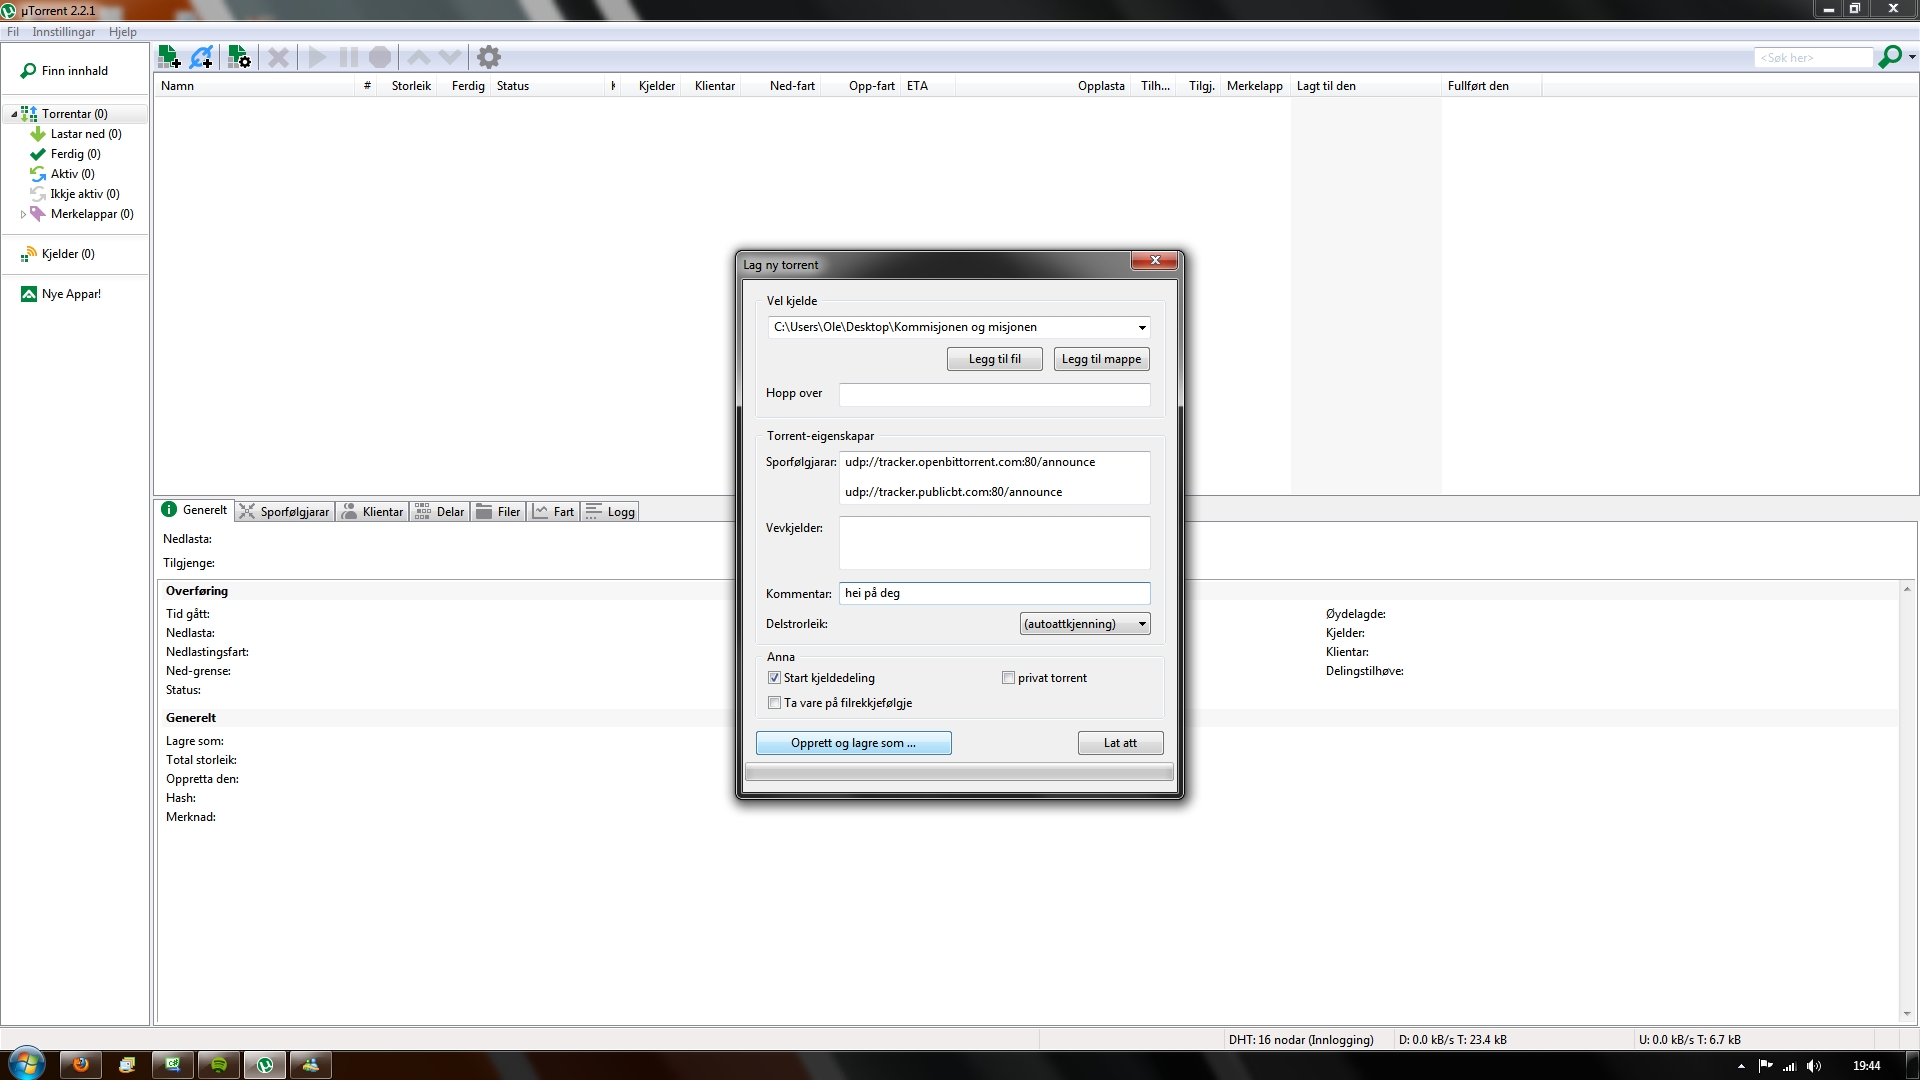Click the Remove torrent X icon

coord(278,57)
